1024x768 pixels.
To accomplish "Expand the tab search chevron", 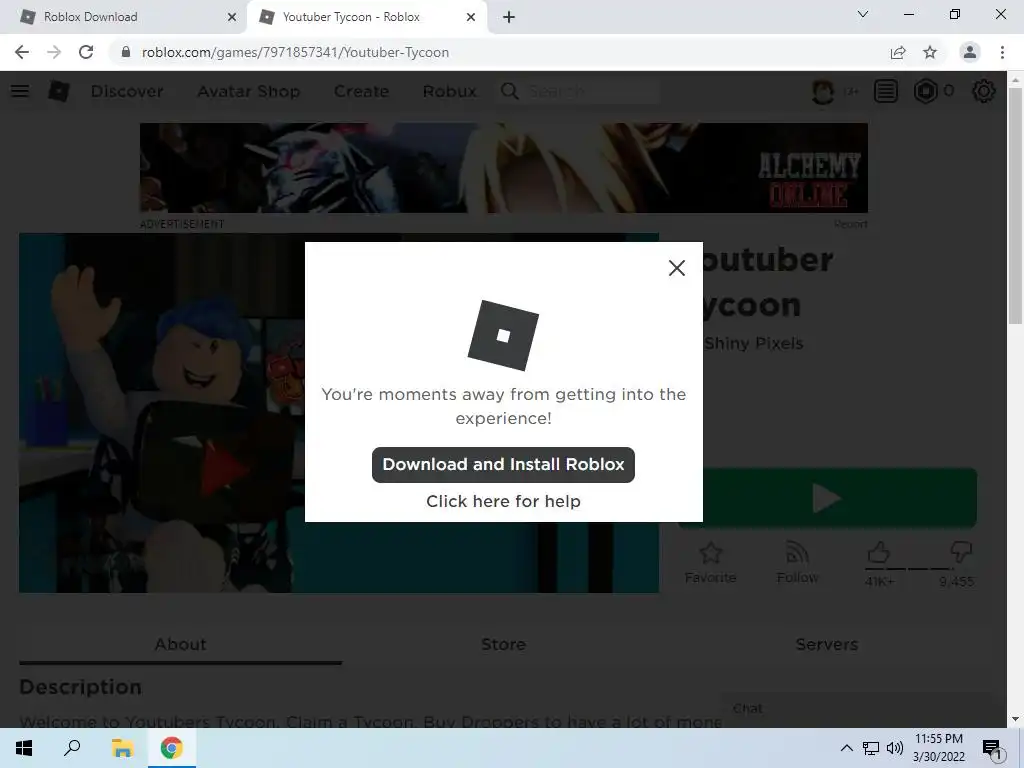I will [x=863, y=14].
